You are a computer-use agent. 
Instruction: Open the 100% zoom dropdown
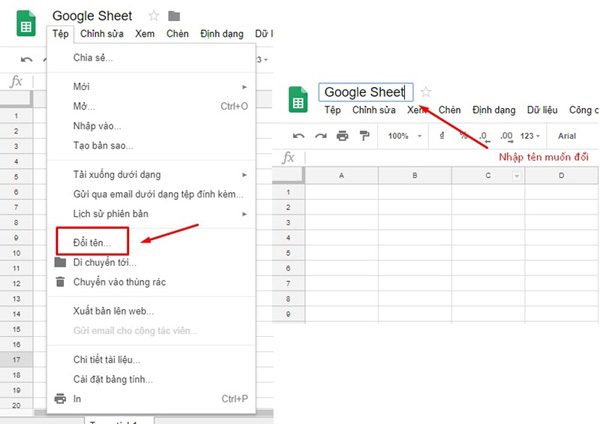click(x=405, y=136)
